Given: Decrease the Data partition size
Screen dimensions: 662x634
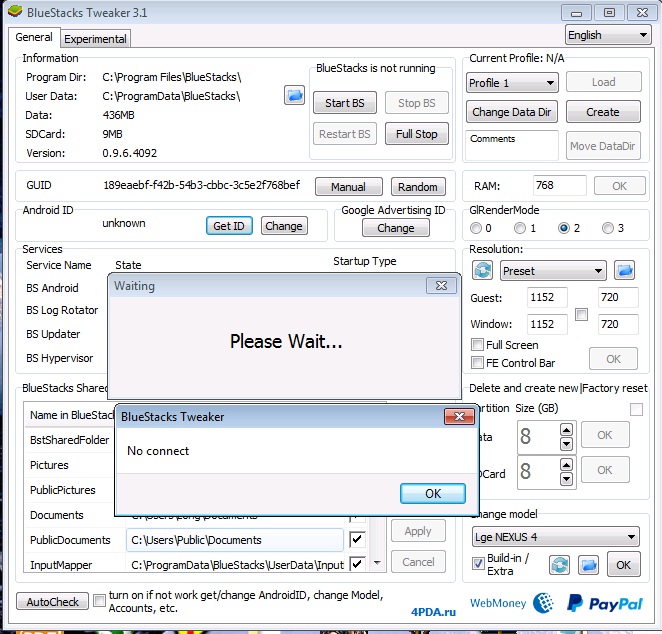Looking at the screenshot, I should point(566,444).
